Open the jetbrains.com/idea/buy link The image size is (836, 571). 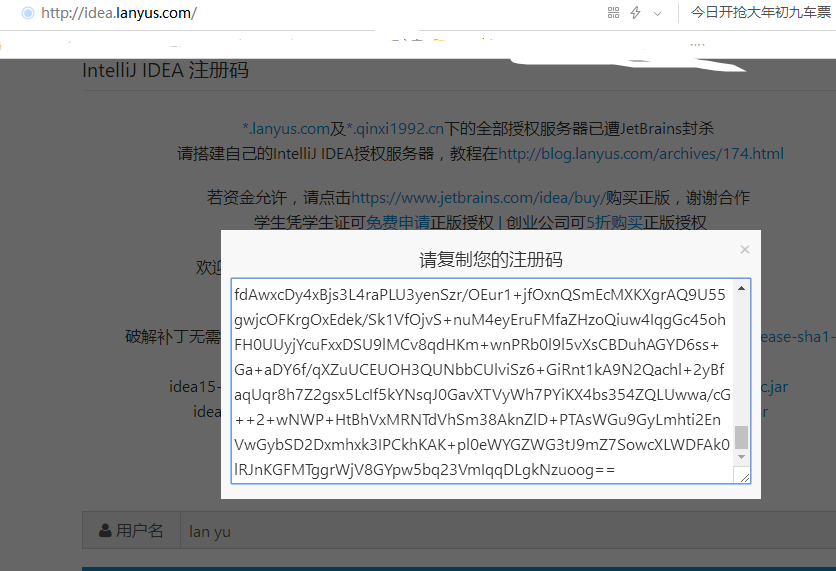pos(478,198)
